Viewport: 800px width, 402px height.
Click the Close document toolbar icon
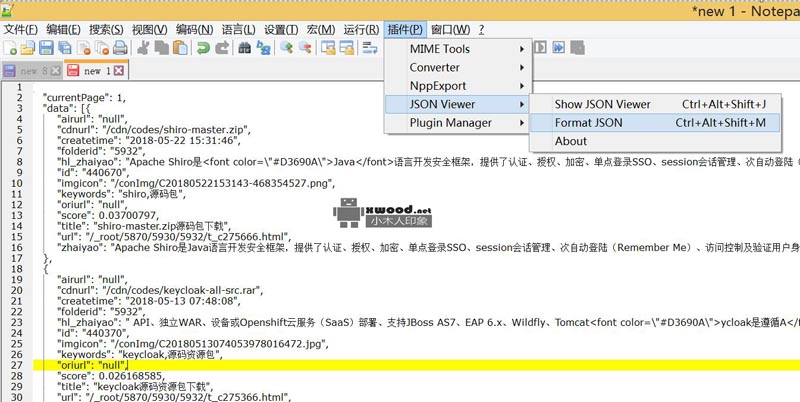(83, 48)
